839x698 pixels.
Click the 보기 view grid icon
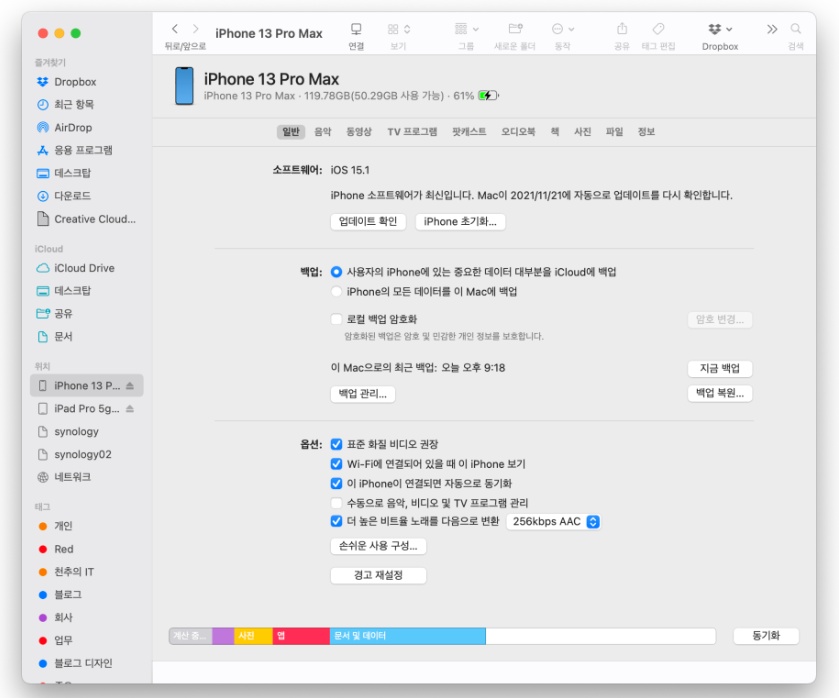click(x=393, y=29)
